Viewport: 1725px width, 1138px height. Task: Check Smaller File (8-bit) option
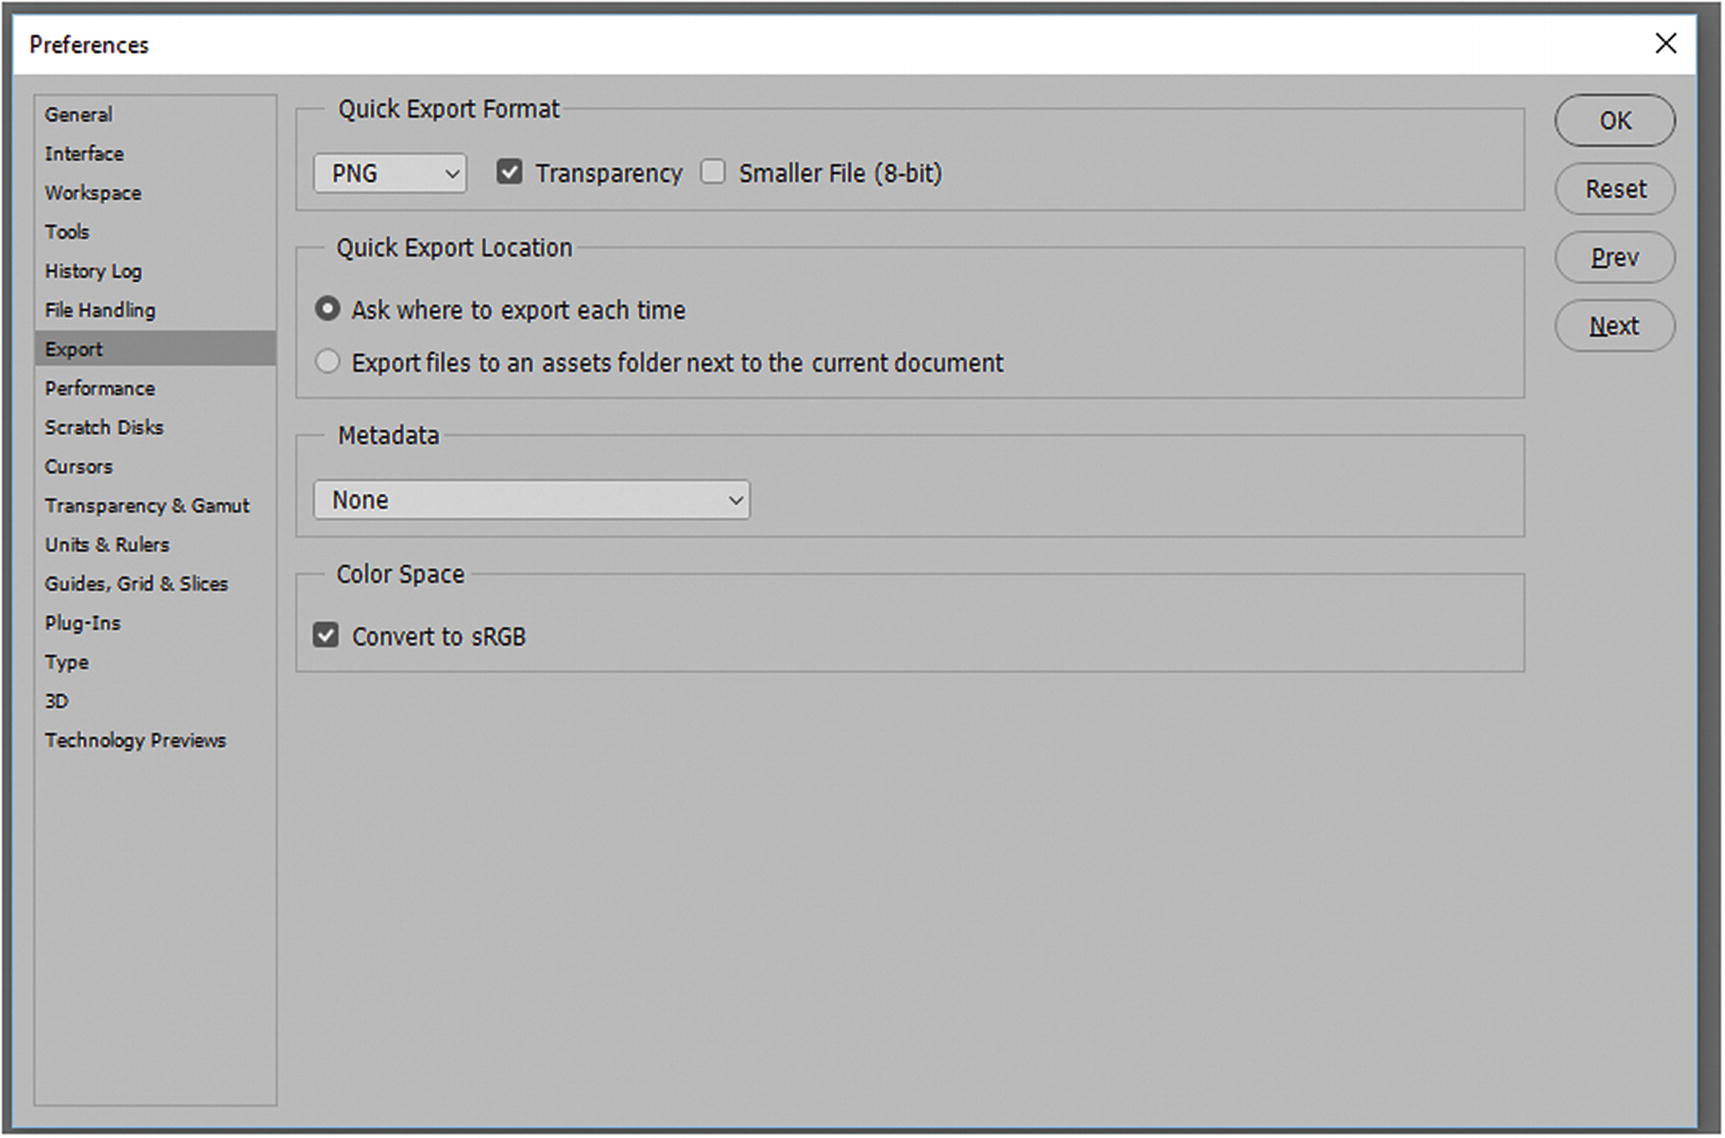[x=713, y=172]
